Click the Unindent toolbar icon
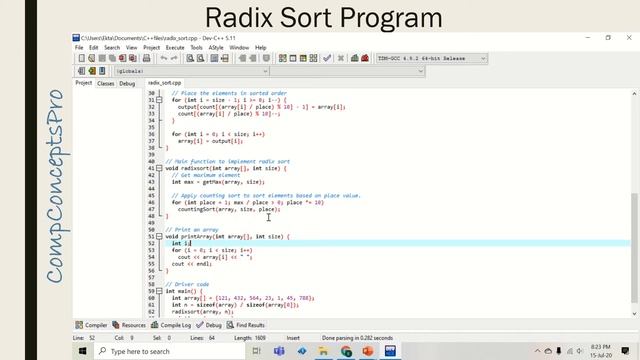This screenshot has width=640, height=360. tap(253, 58)
